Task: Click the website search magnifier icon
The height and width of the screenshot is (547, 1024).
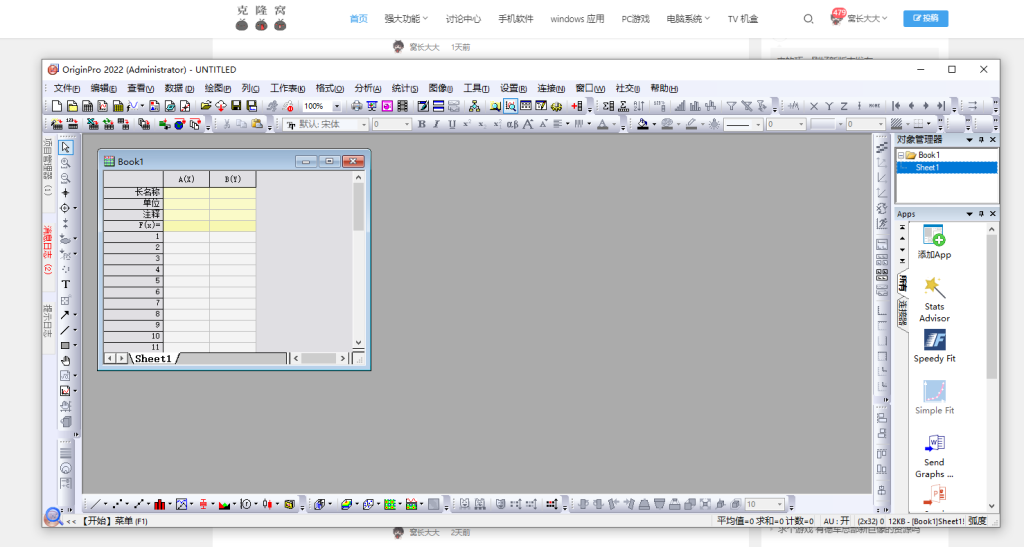Action: coord(808,19)
